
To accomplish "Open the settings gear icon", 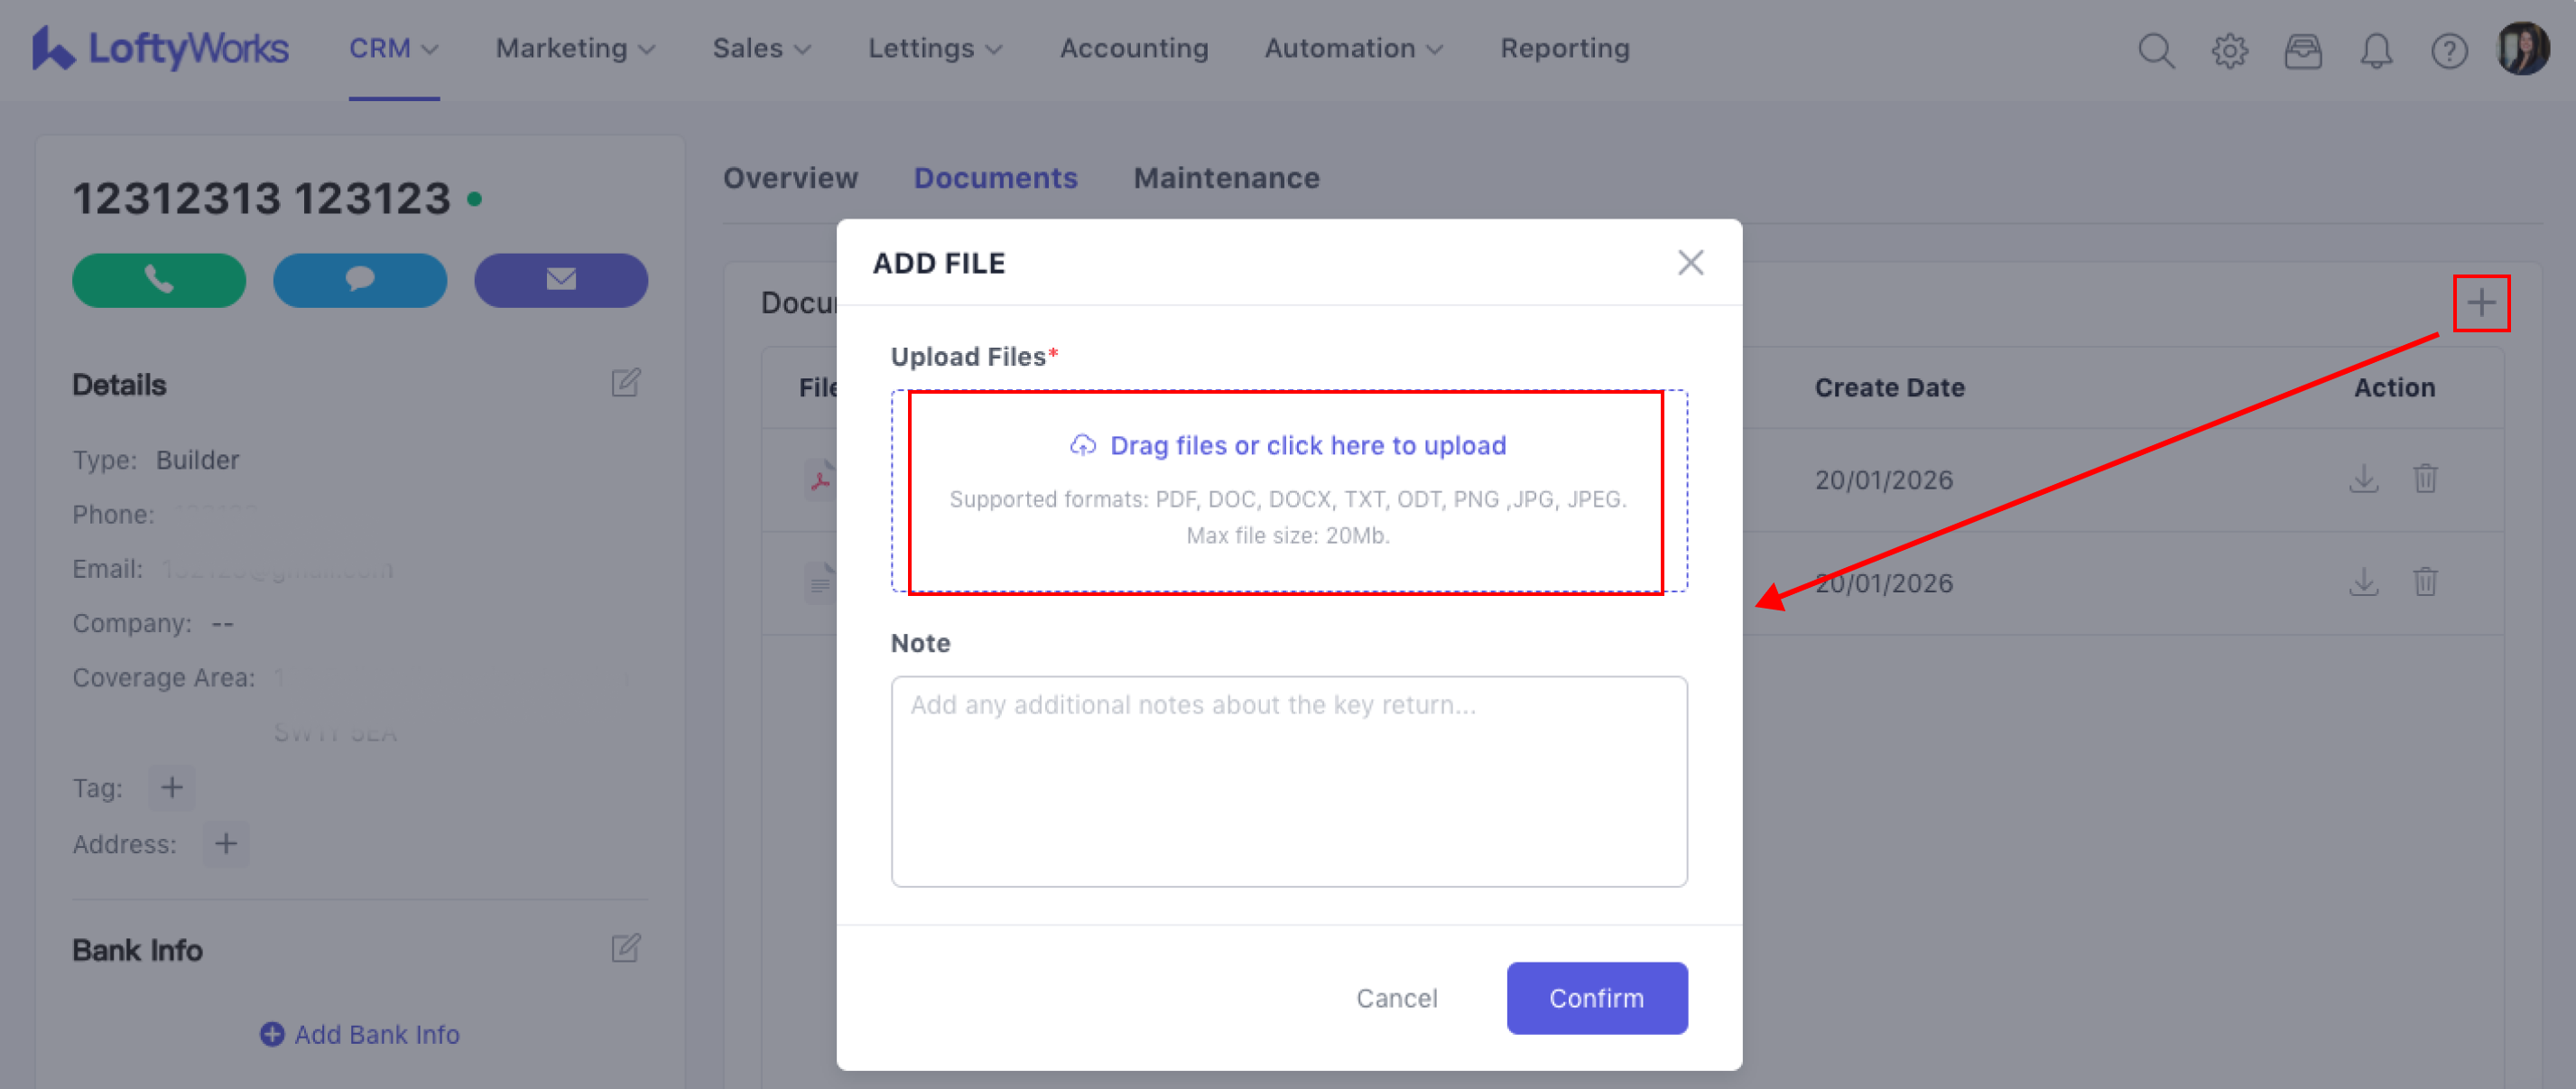I will [x=2229, y=49].
